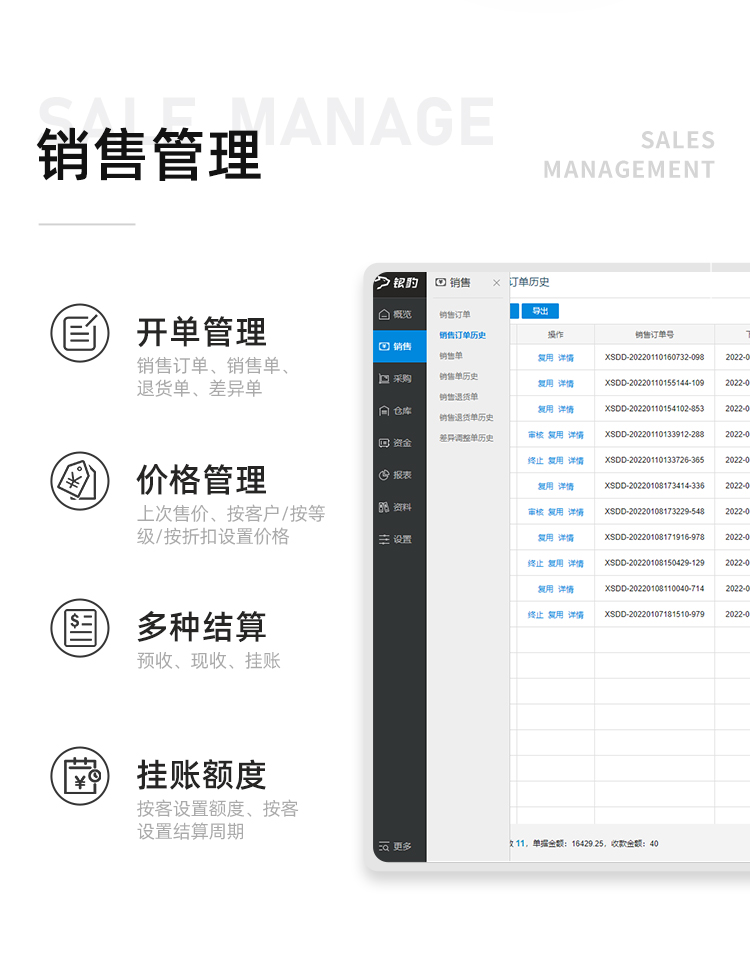
Task: Click 复用 for order XSDD-20220110160732-098
Action: coord(545,358)
